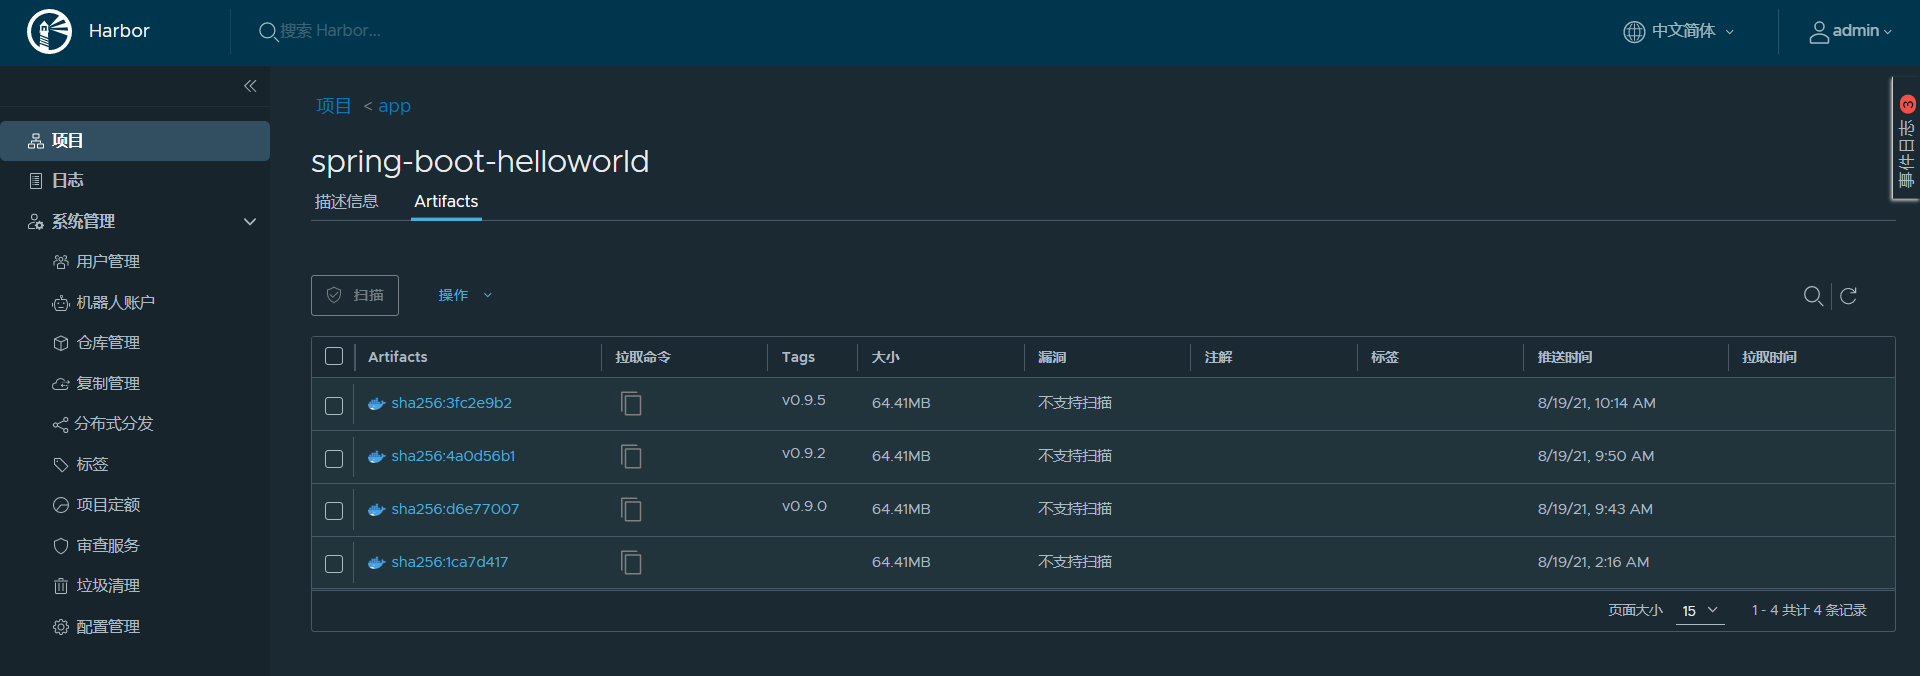Click tag v0.9.5 text
The width and height of the screenshot is (1920, 676).
[804, 400]
